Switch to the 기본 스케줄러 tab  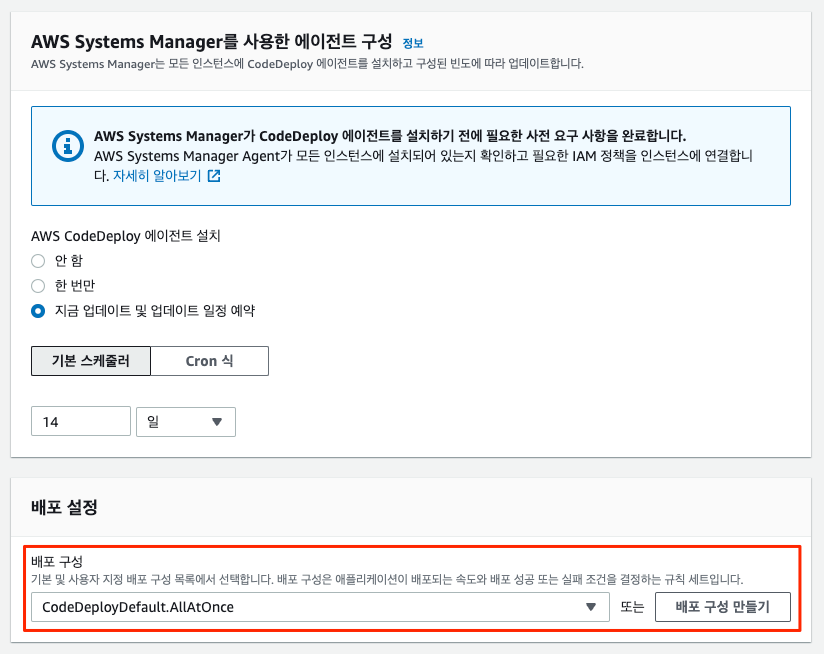click(91, 361)
